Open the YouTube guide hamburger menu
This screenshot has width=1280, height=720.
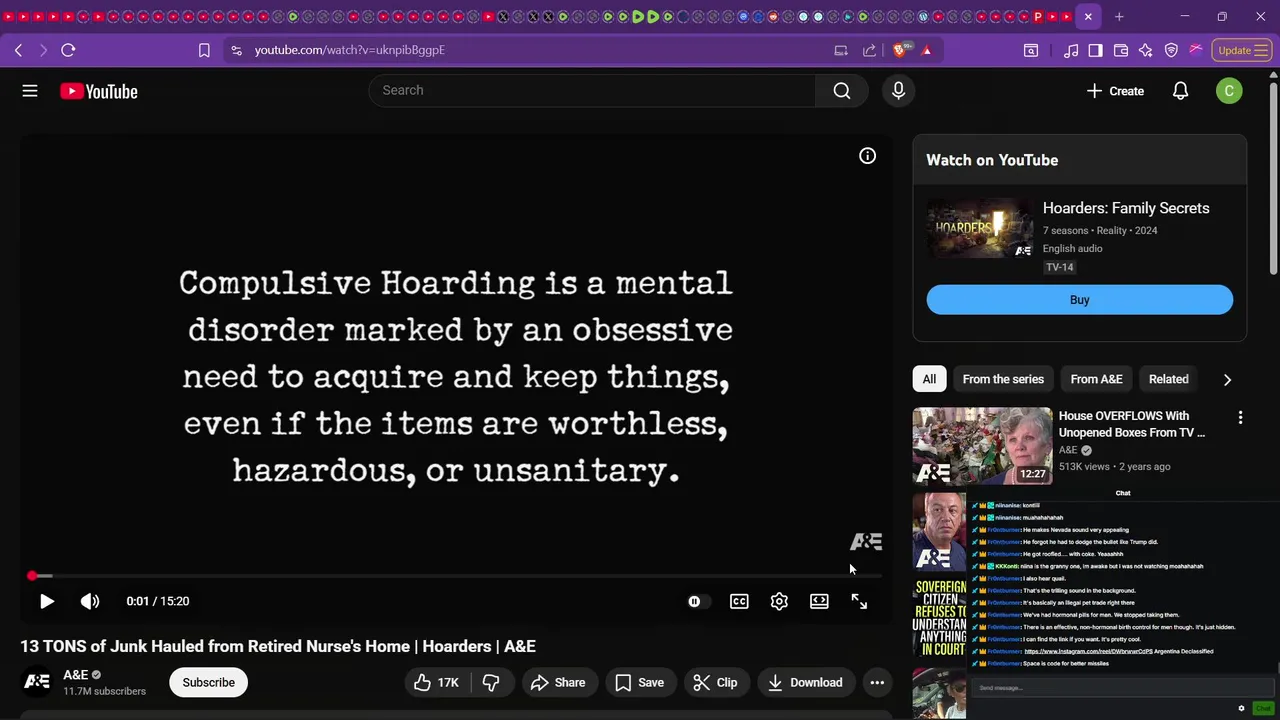point(30,91)
